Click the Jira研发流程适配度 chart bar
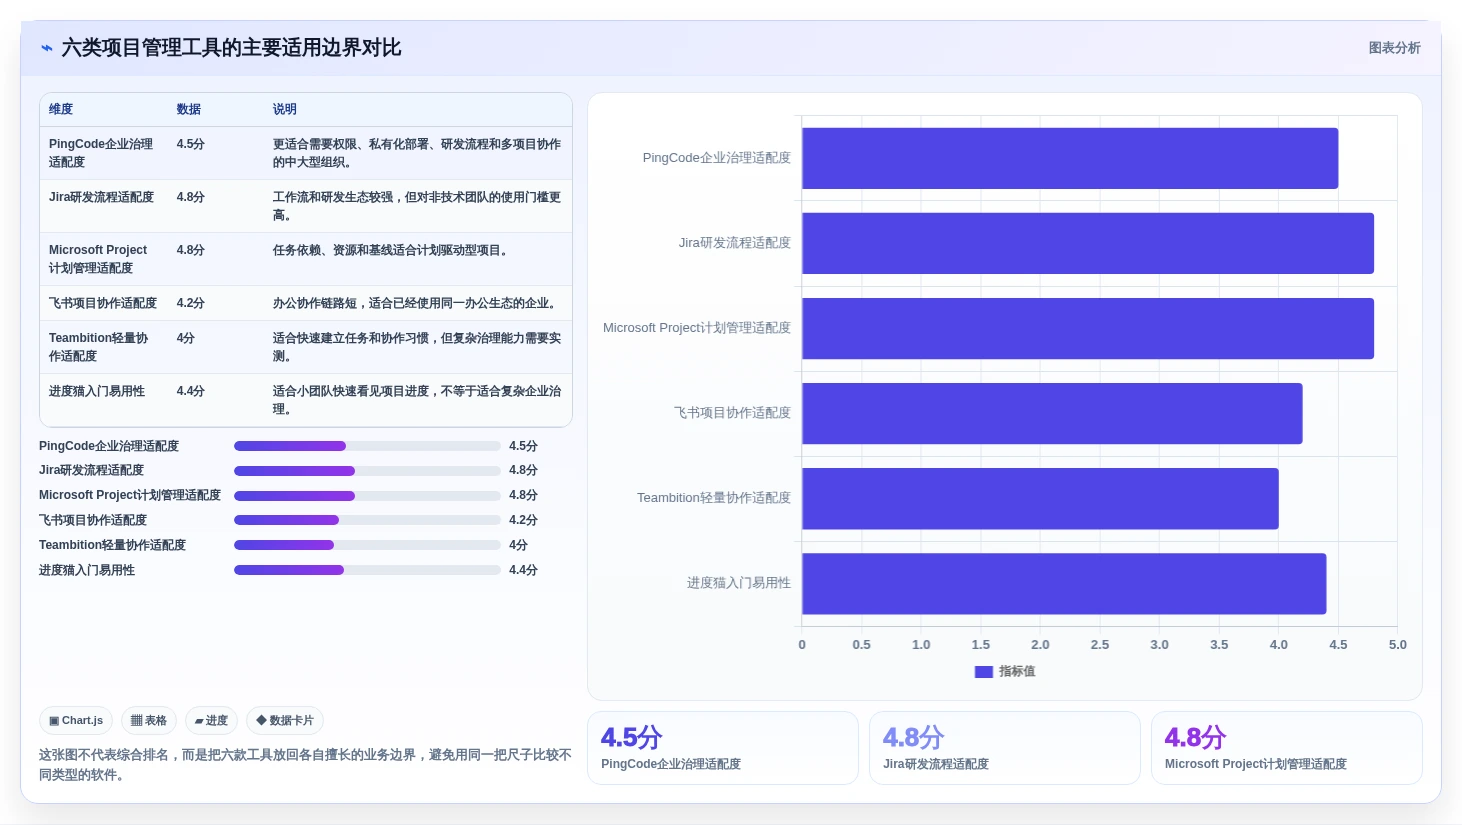The height and width of the screenshot is (825, 1462). pyautogui.click(x=1088, y=243)
